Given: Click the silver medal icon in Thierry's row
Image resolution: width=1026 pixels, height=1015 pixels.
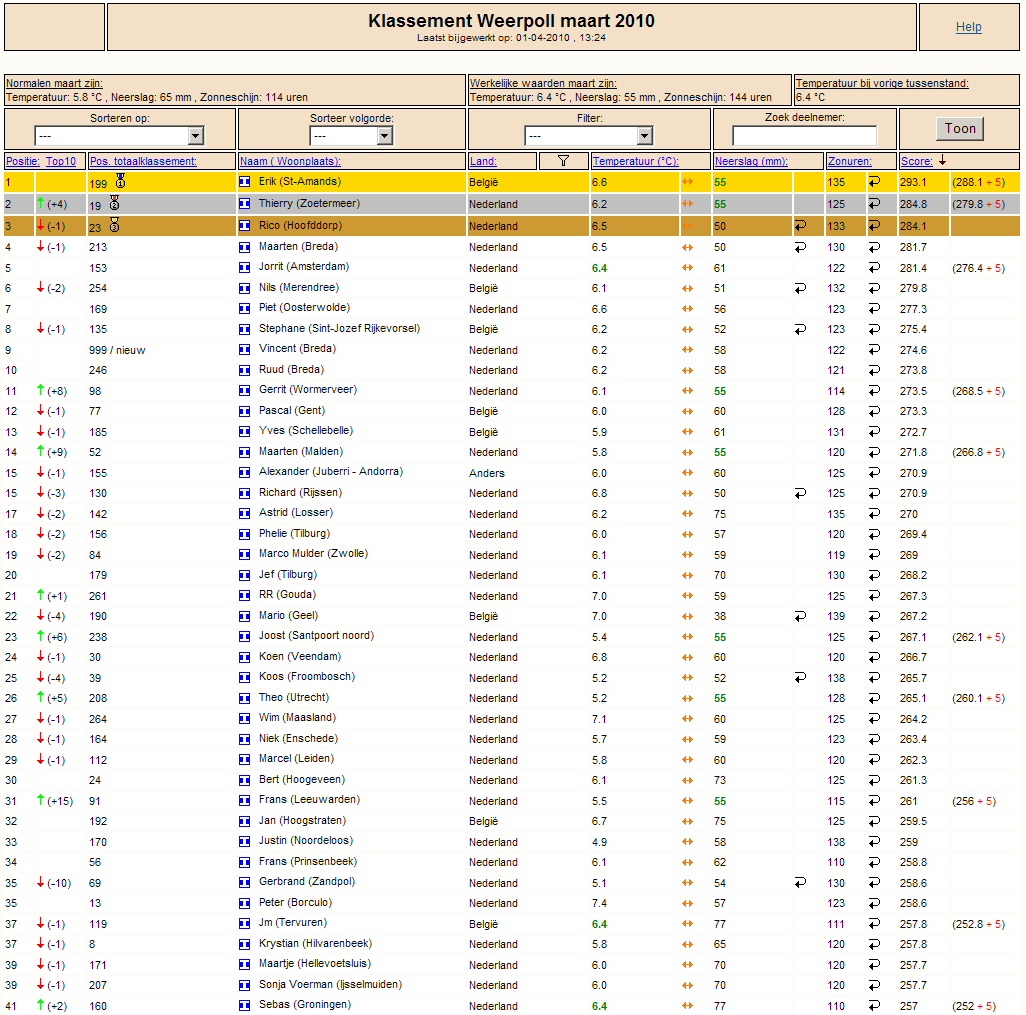Looking at the screenshot, I should (x=115, y=203).
